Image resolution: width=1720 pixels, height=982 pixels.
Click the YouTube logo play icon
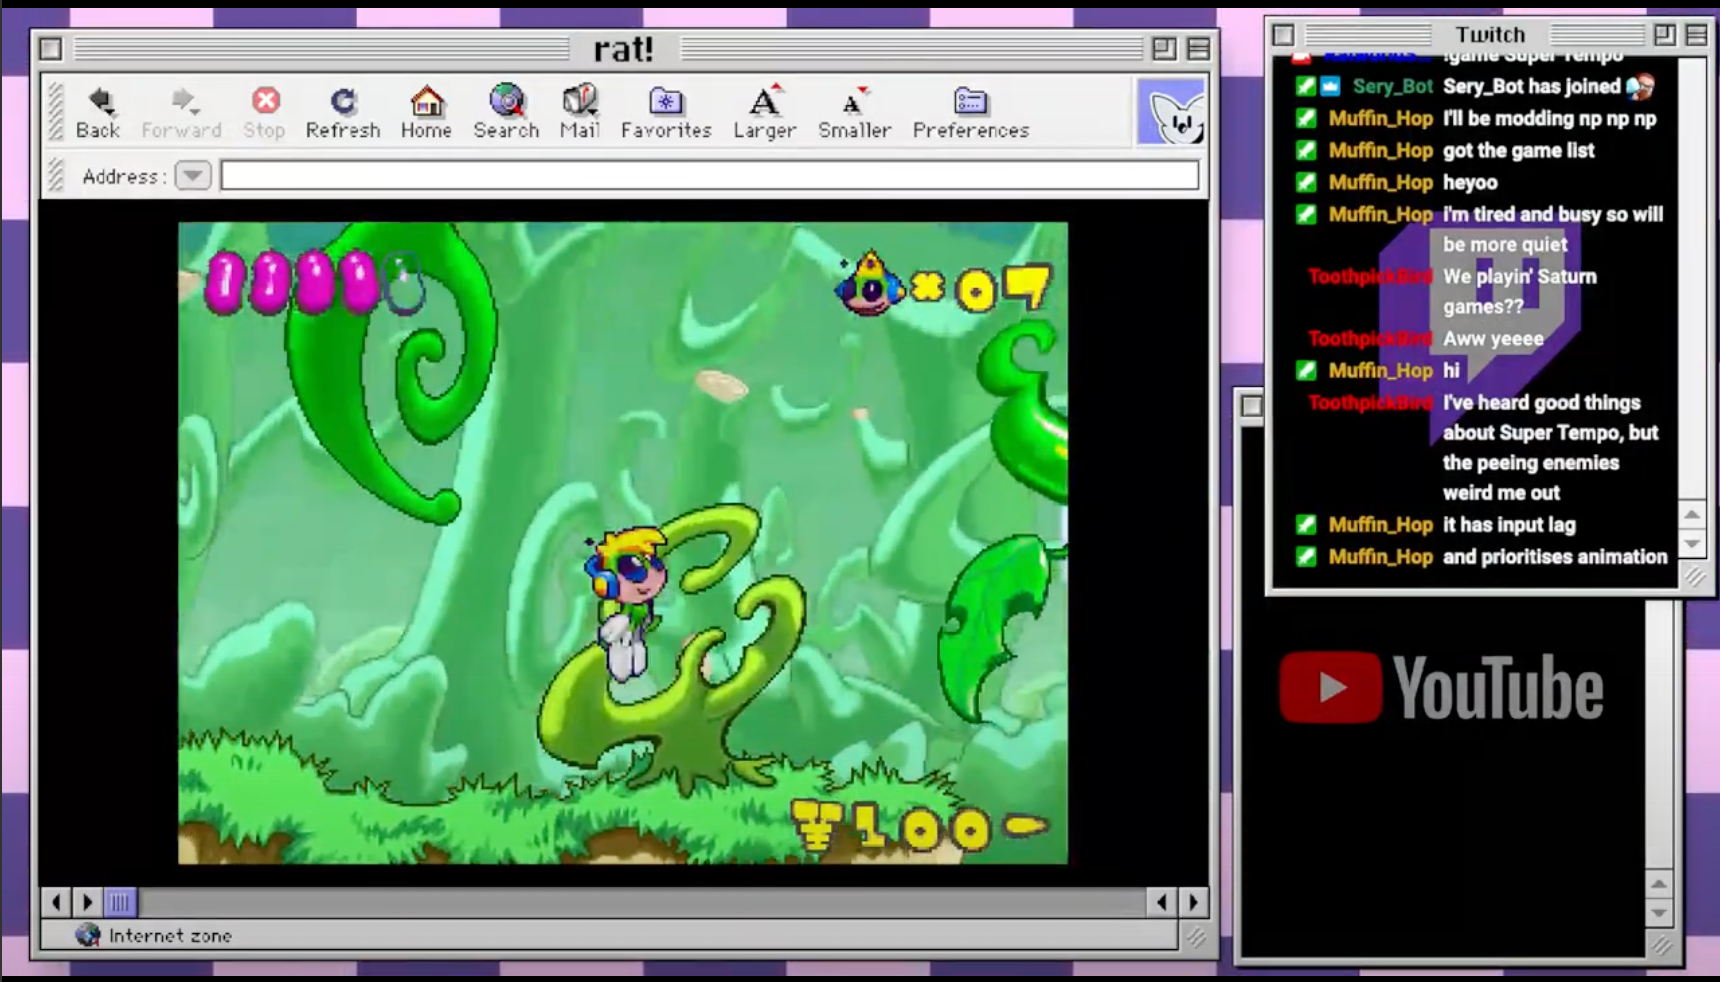1330,687
